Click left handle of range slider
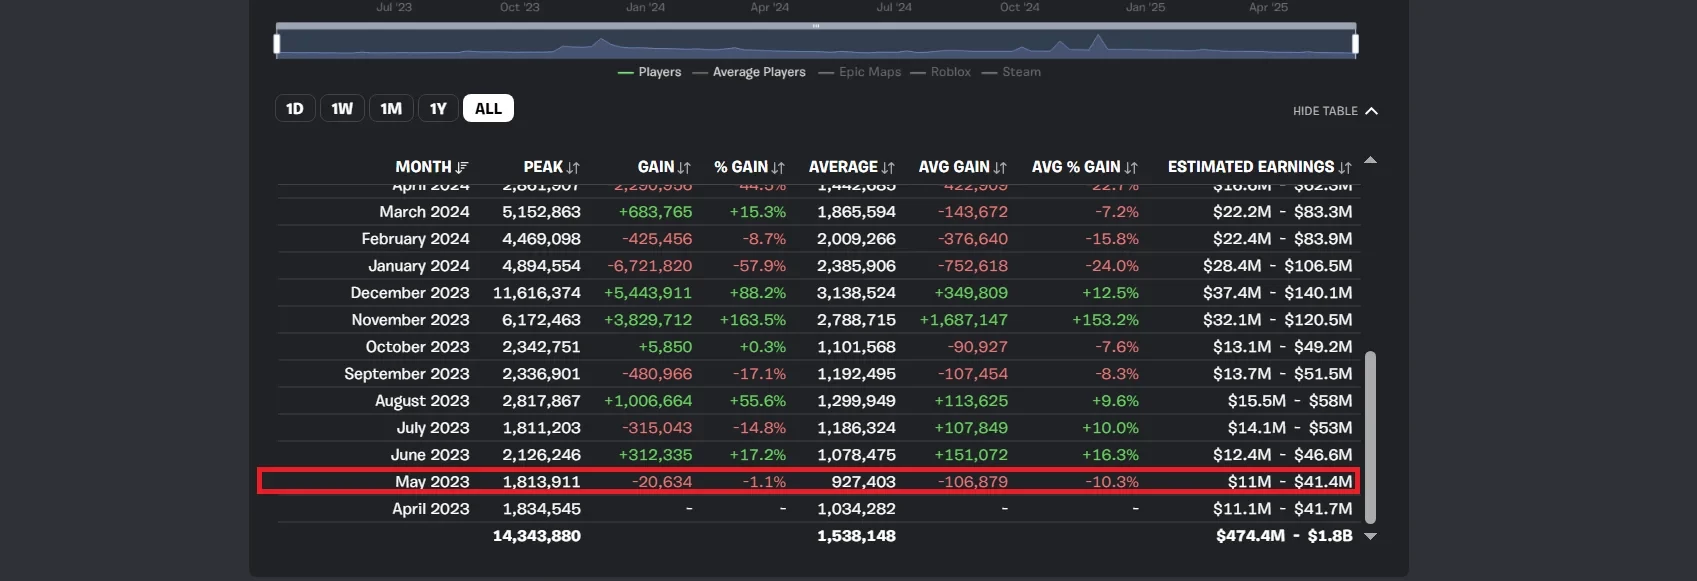Viewport: 1697px width, 581px height. point(277,43)
